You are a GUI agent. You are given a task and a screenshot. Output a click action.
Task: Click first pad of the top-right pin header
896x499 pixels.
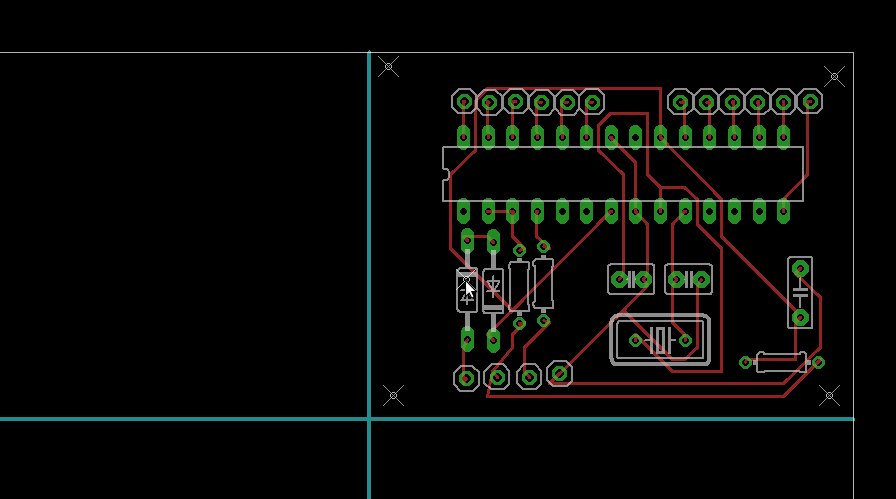click(681, 101)
